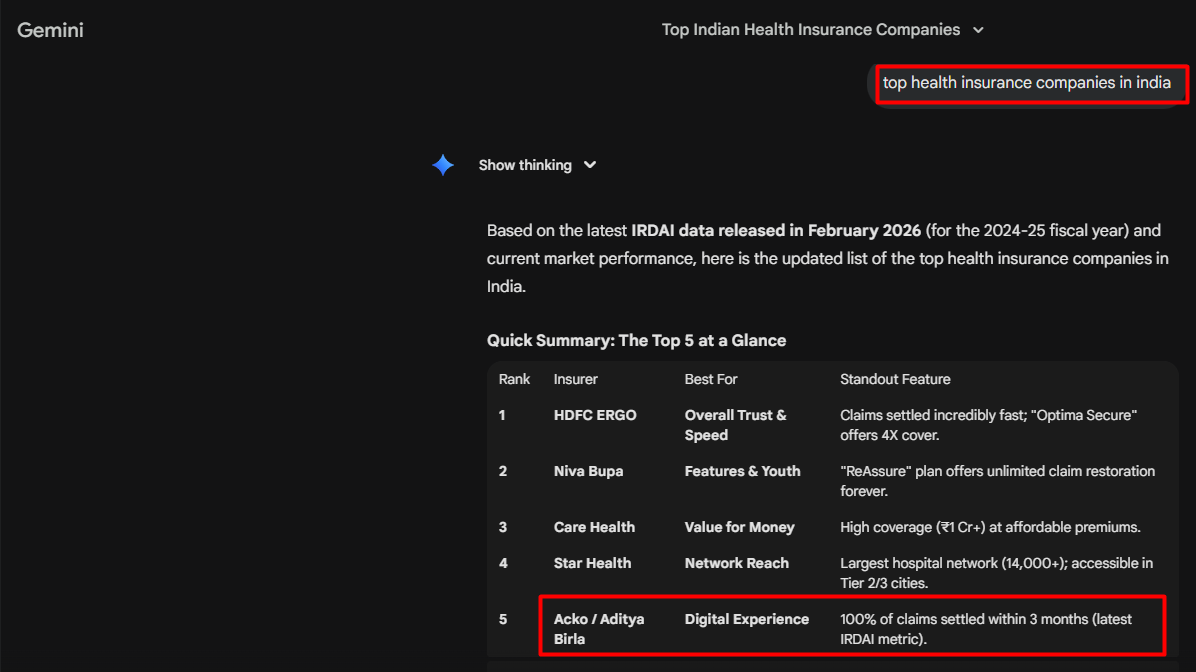1196x672 pixels.
Task: Click the Care Health insurer cell
Action: coord(594,527)
